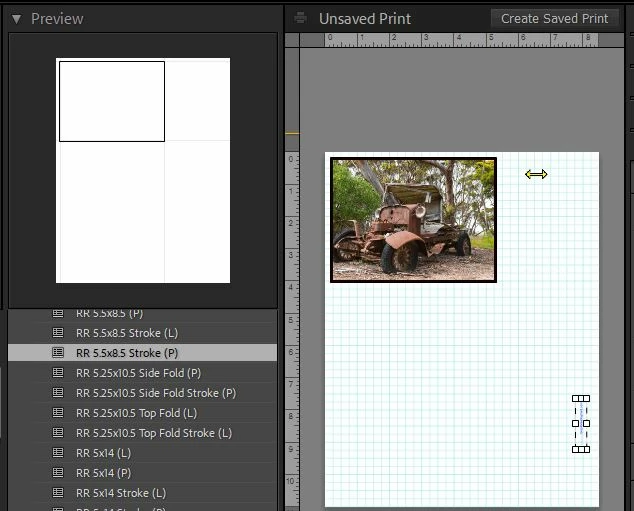Viewport: 634px width, 511px height.
Task: Click the horizontal ruler at top
Action: [x=461, y=40]
